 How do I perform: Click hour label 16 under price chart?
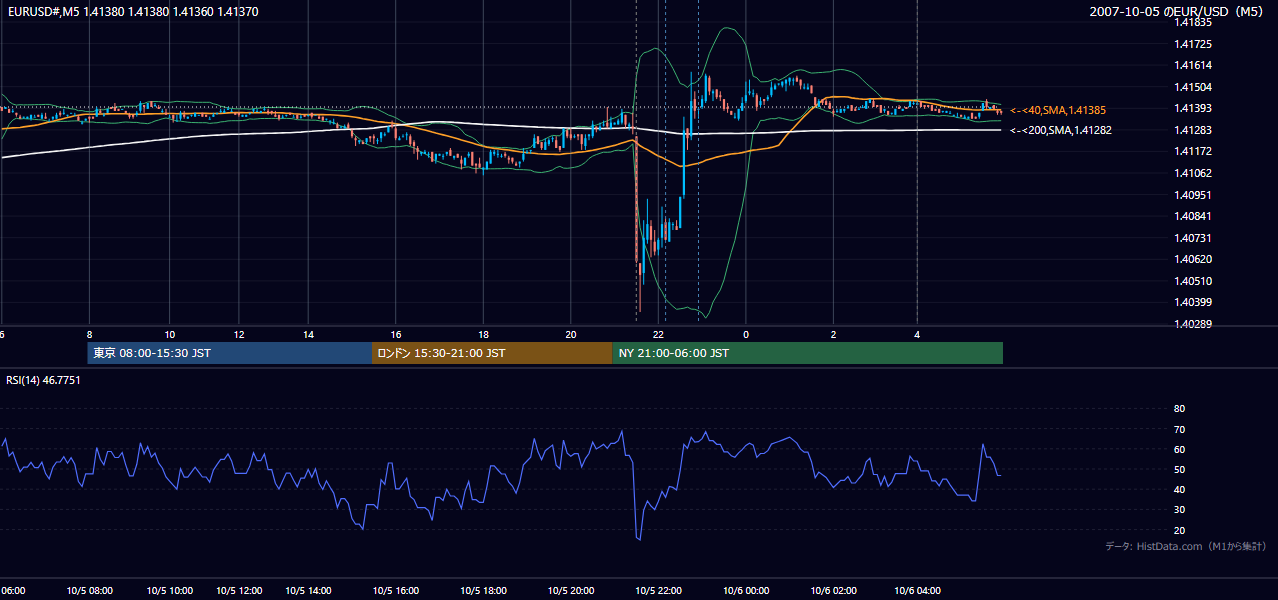pos(396,334)
